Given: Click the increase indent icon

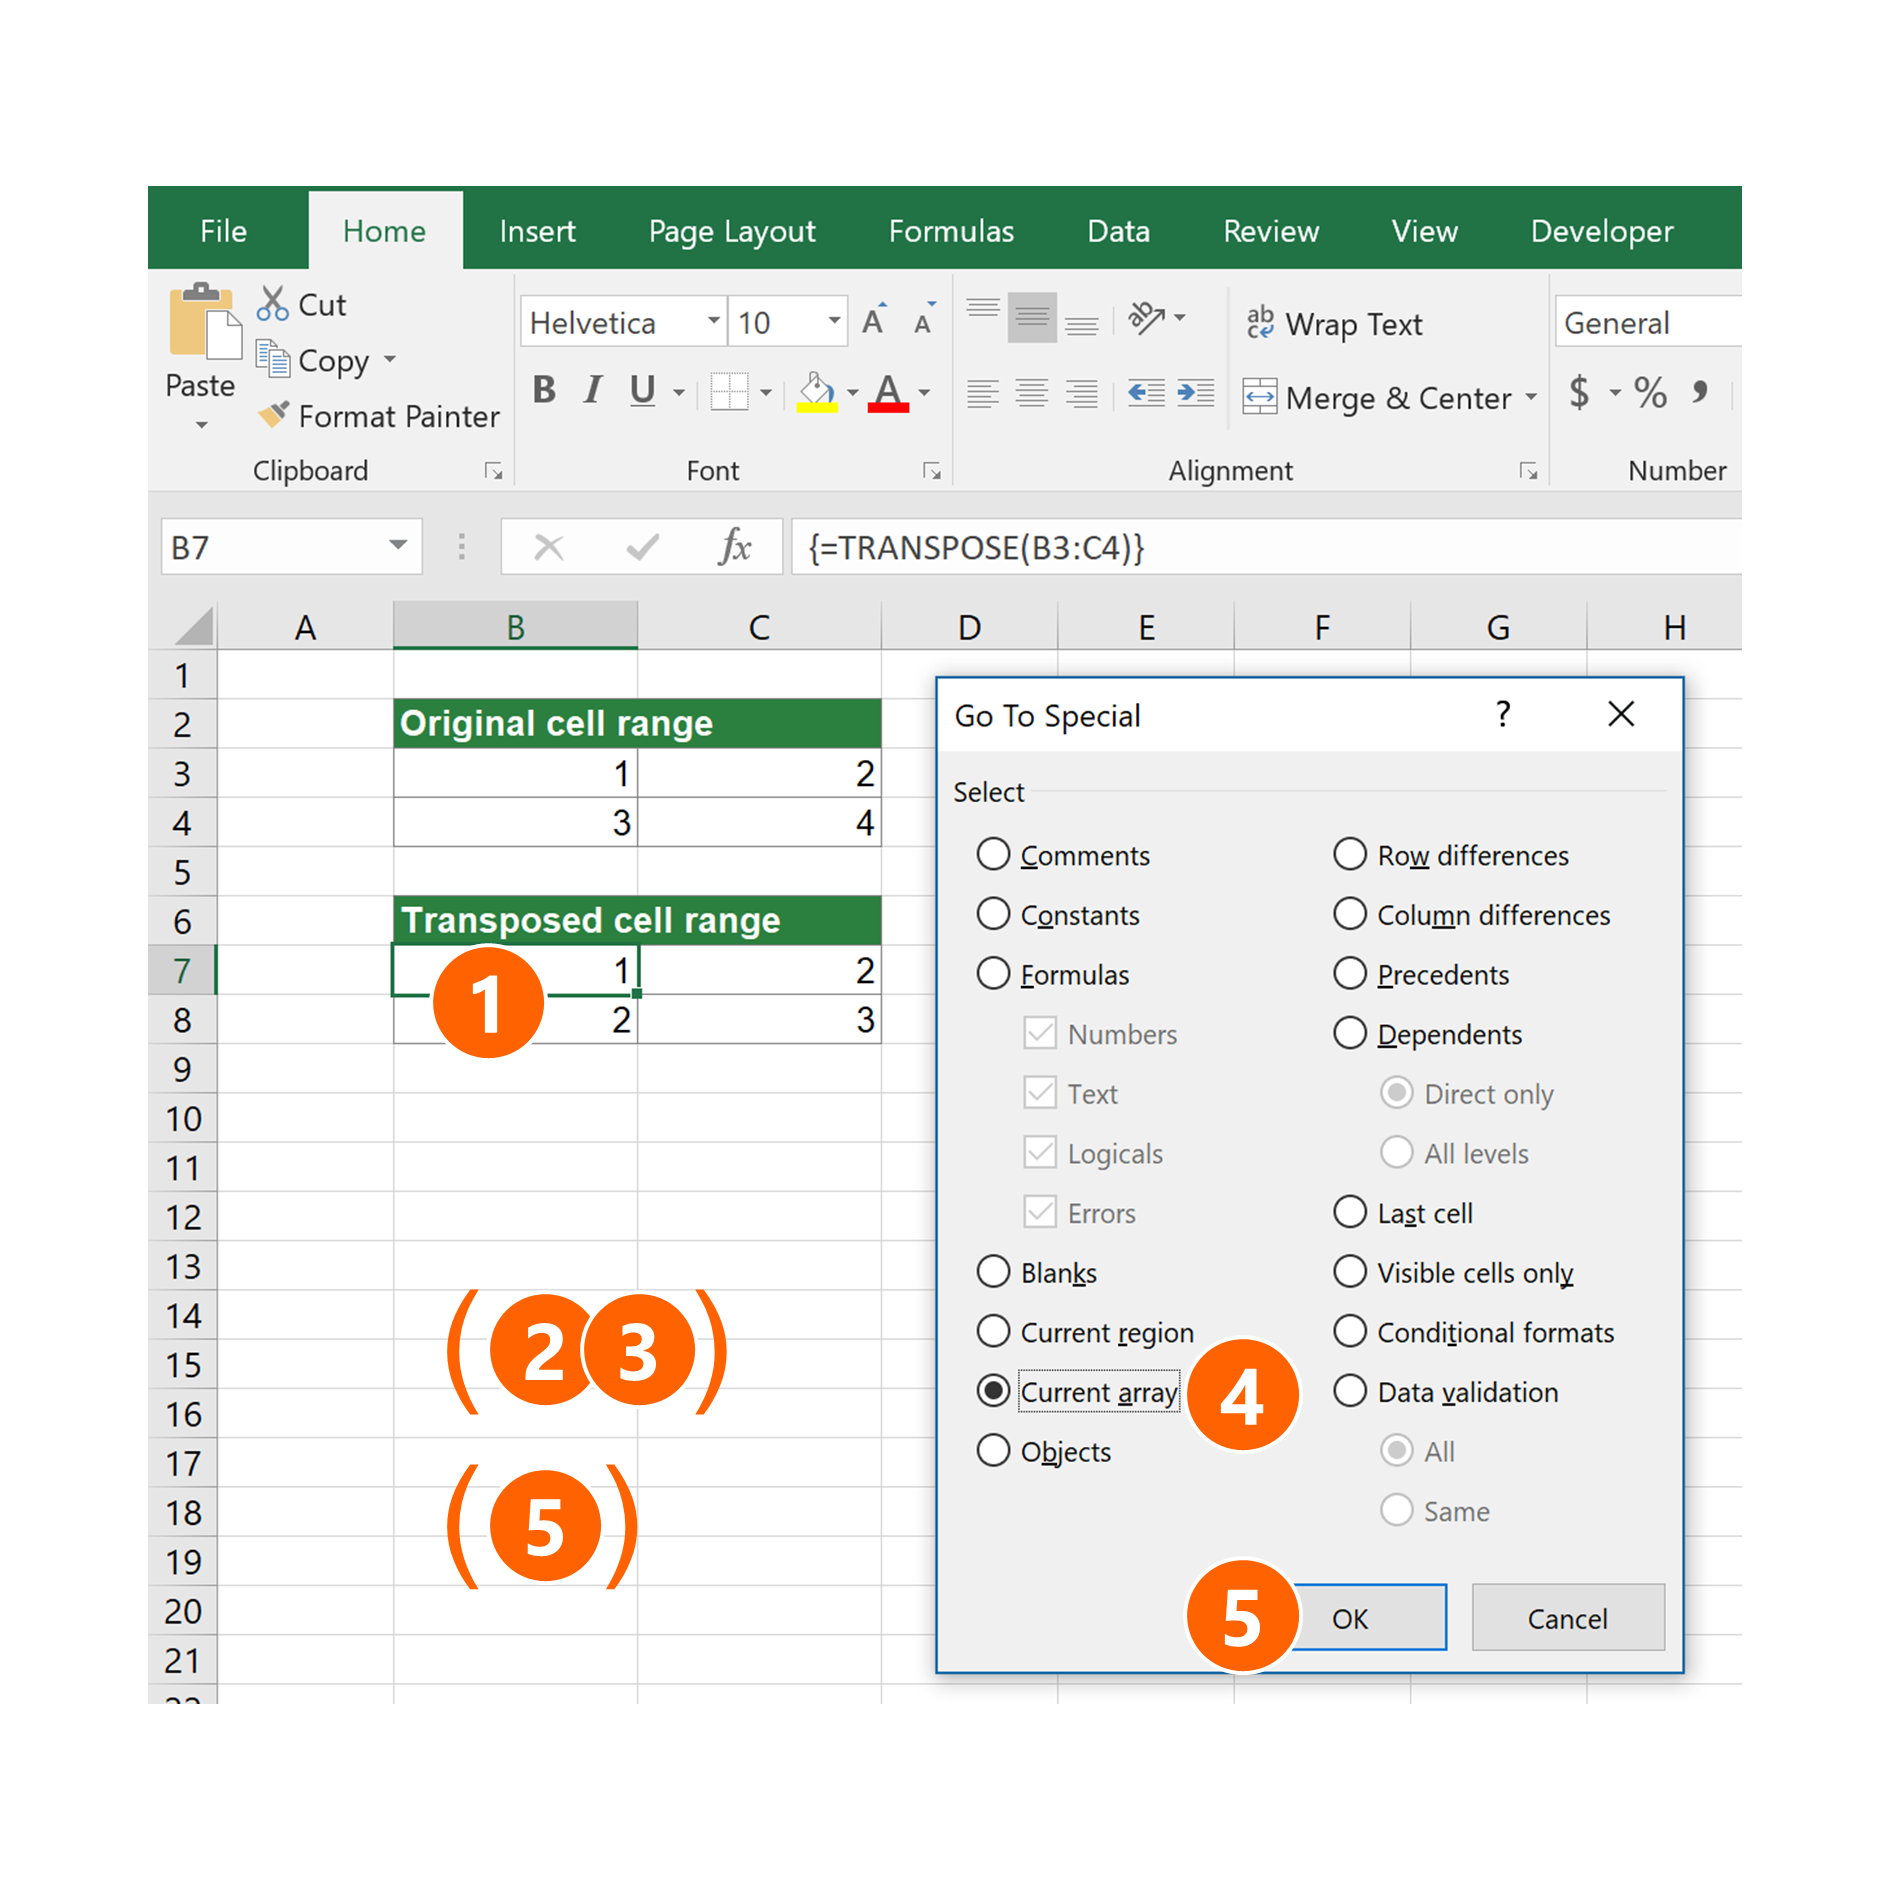Looking at the screenshot, I should coord(1195,393).
